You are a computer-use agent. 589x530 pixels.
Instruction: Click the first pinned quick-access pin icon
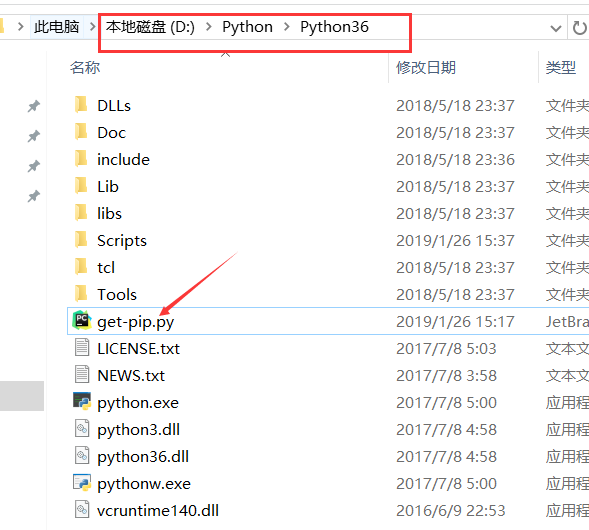click(x=33, y=106)
